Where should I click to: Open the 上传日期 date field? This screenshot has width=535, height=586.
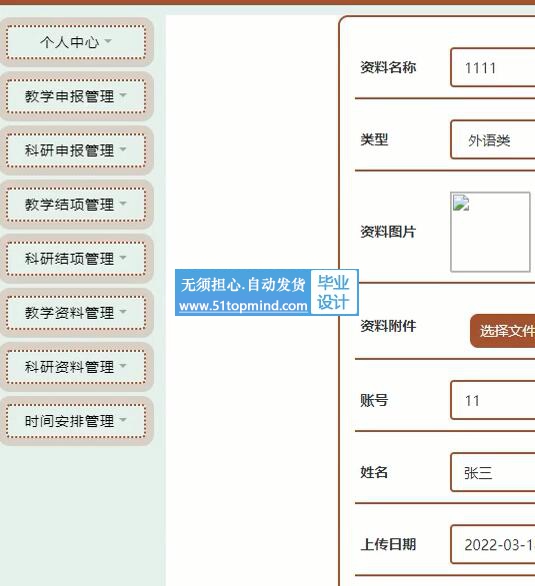click(493, 545)
